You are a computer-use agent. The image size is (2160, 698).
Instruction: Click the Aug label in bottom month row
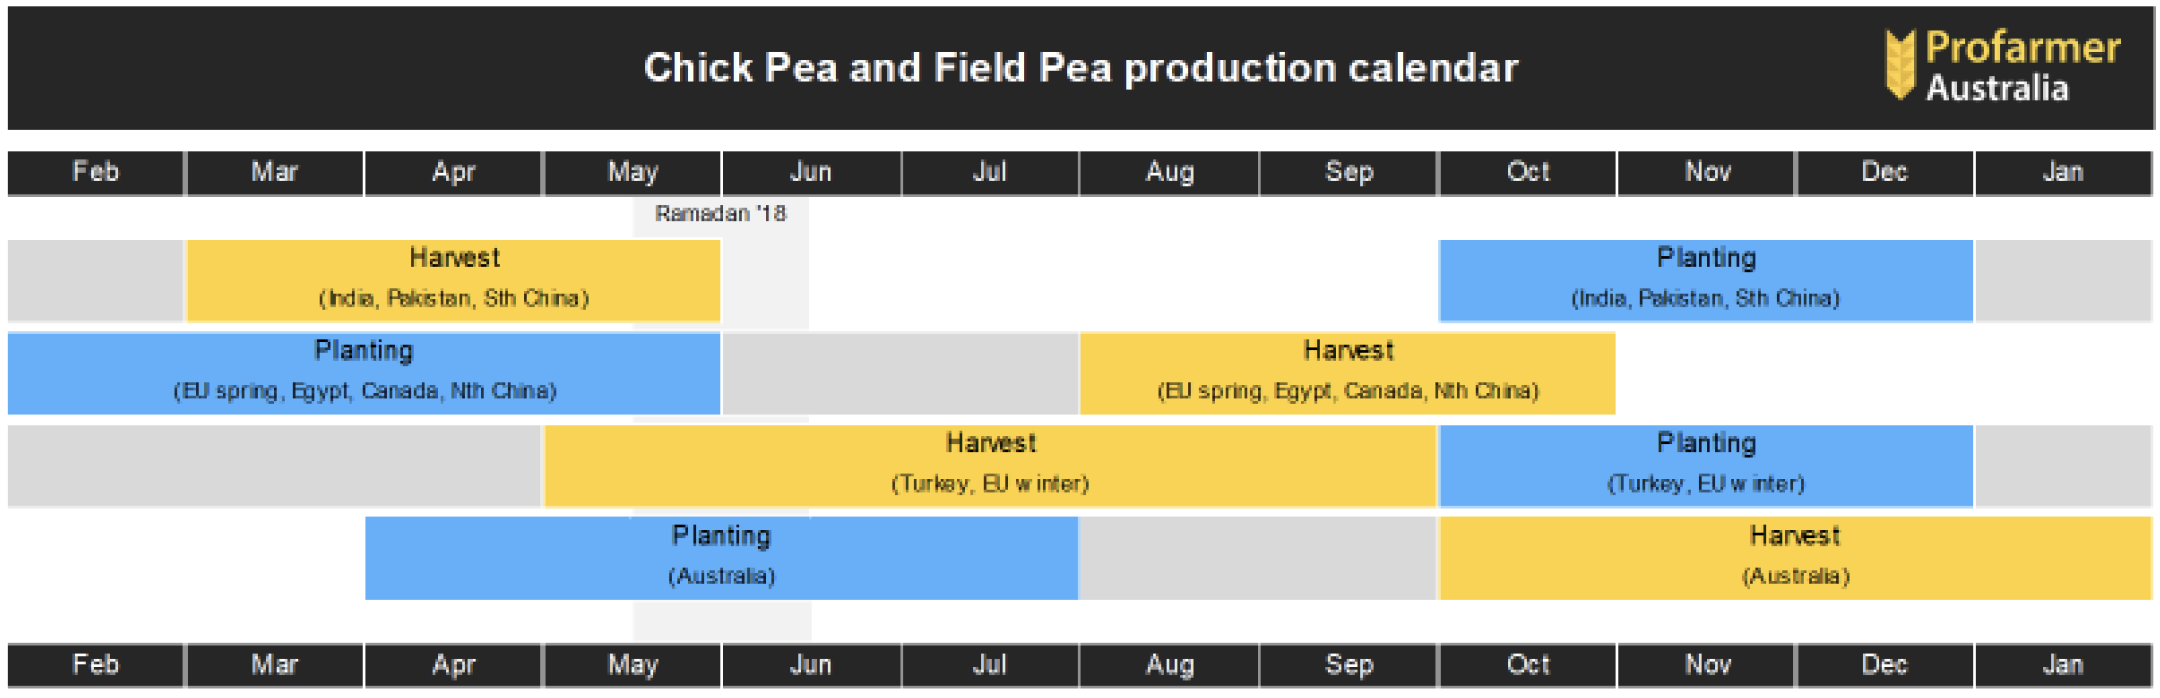1169,665
